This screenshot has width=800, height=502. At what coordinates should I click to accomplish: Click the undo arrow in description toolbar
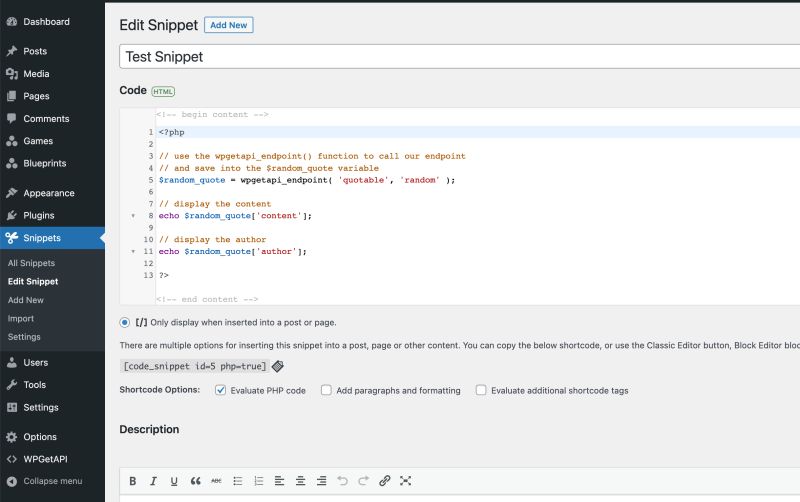342,481
